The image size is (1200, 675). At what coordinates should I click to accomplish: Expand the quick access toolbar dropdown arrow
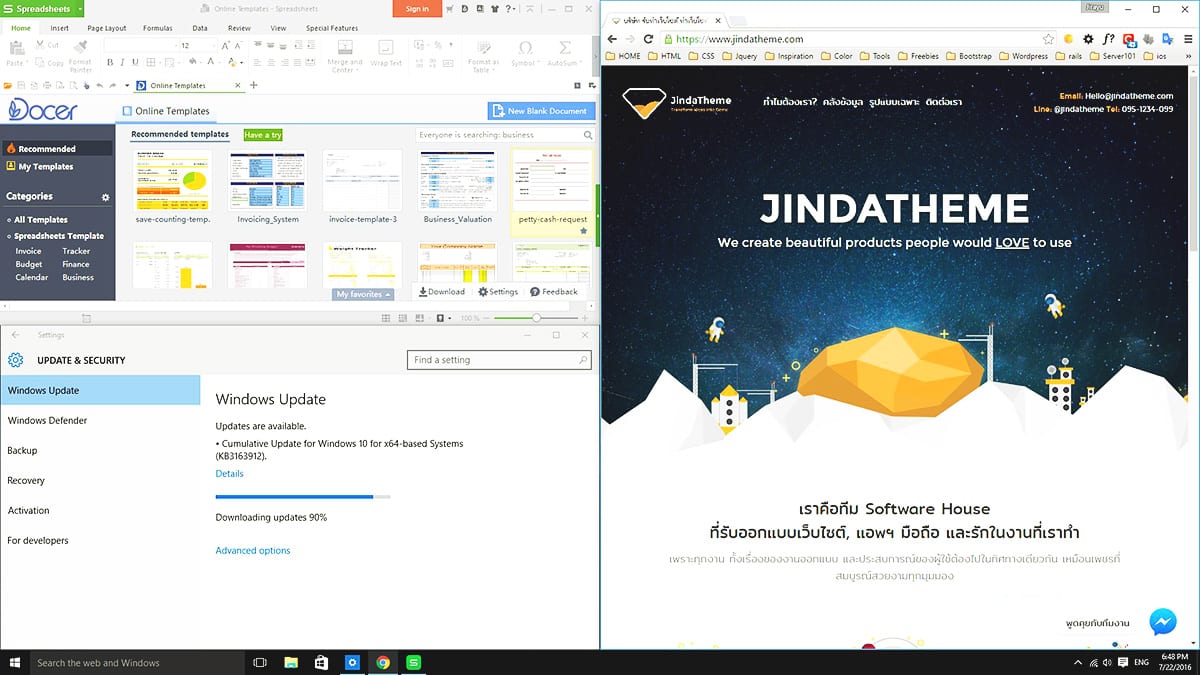pos(127,86)
